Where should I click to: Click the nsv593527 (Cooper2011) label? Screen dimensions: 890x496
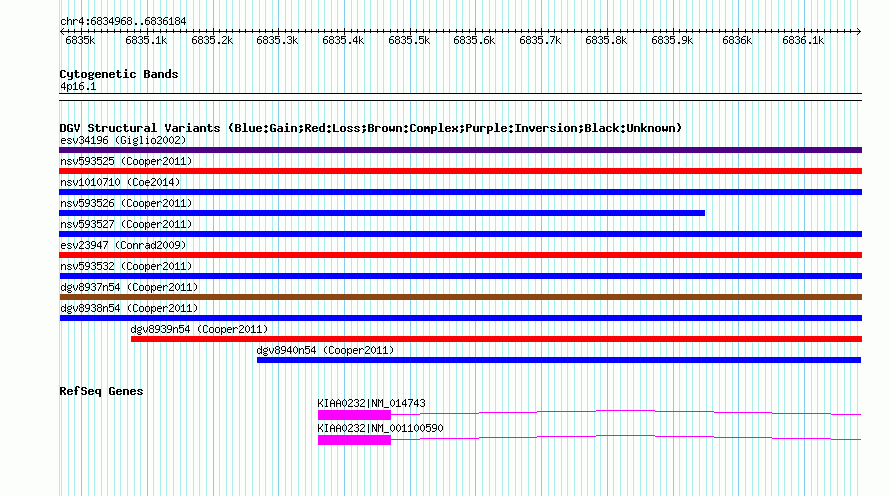click(x=126, y=224)
